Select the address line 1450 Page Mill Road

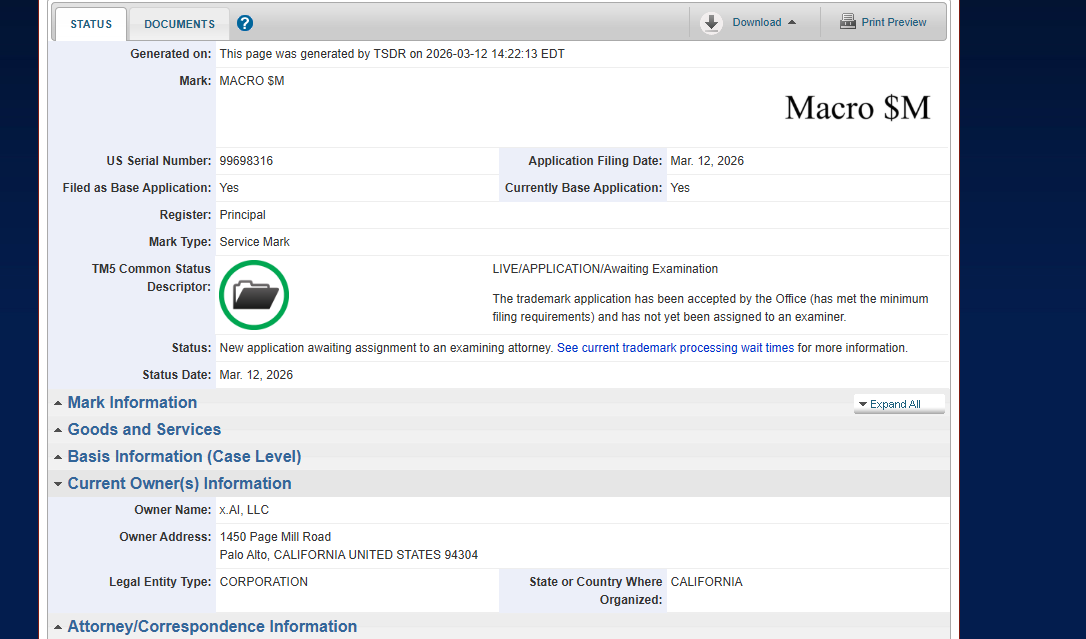tap(275, 537)
